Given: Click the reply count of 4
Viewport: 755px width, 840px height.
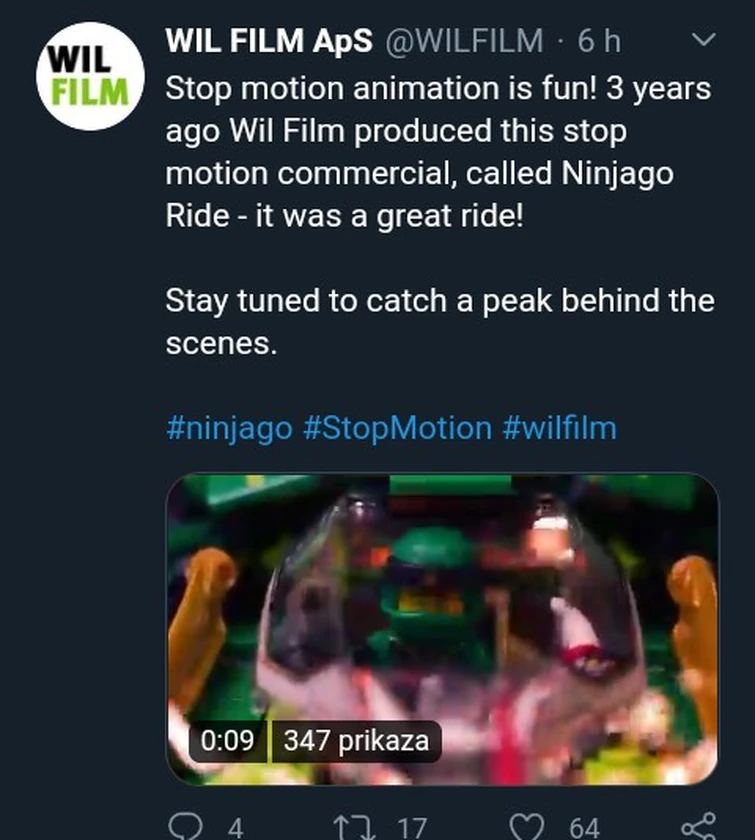Looking at the screenshot, I should click(x=235, y=828).
